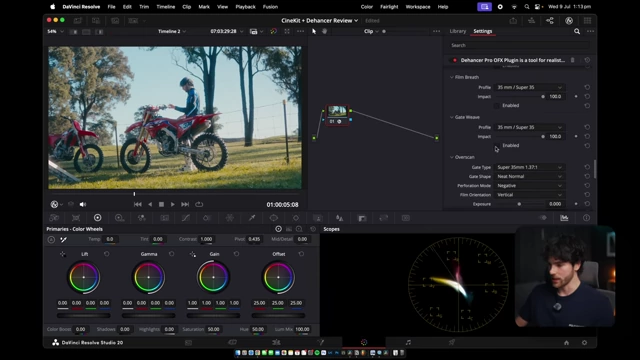640x360 pixels.
Task: Toggle loop playback icon
Action: 199,204
